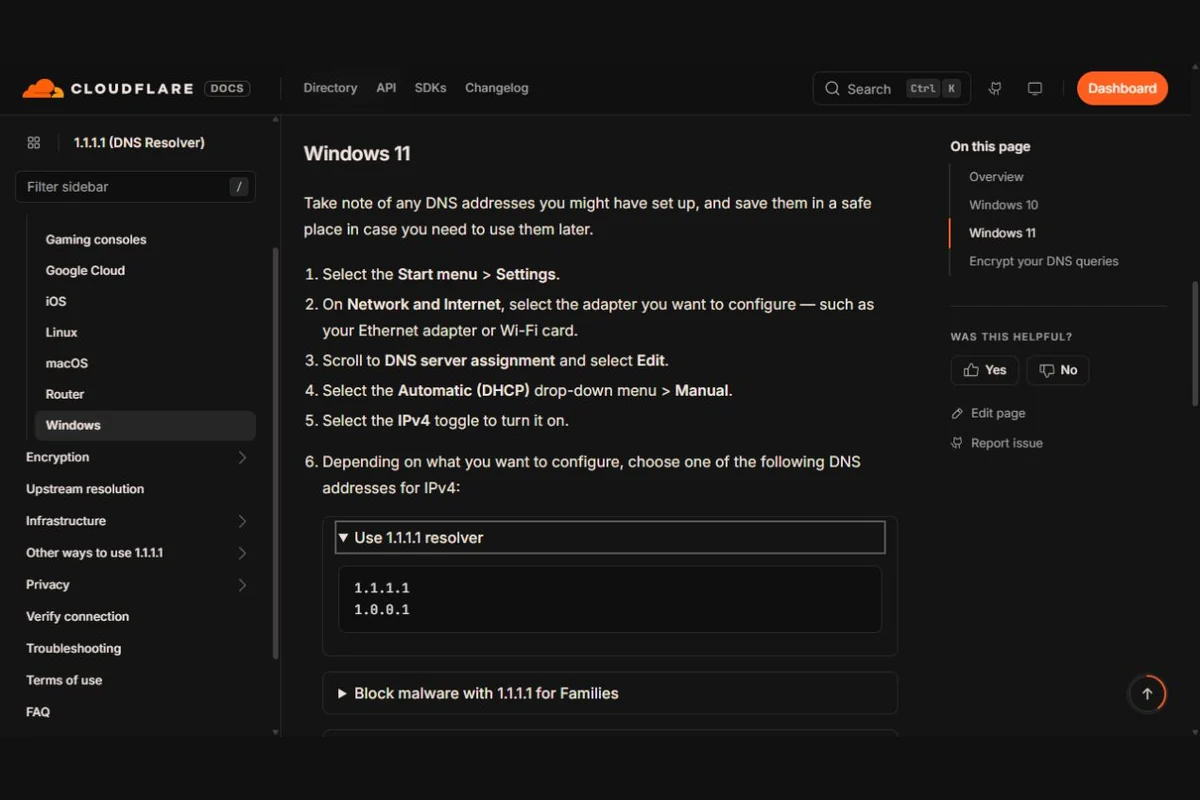Open Router in sidebar
Screen dimensions: 1200x800
[x=65, y=394]
